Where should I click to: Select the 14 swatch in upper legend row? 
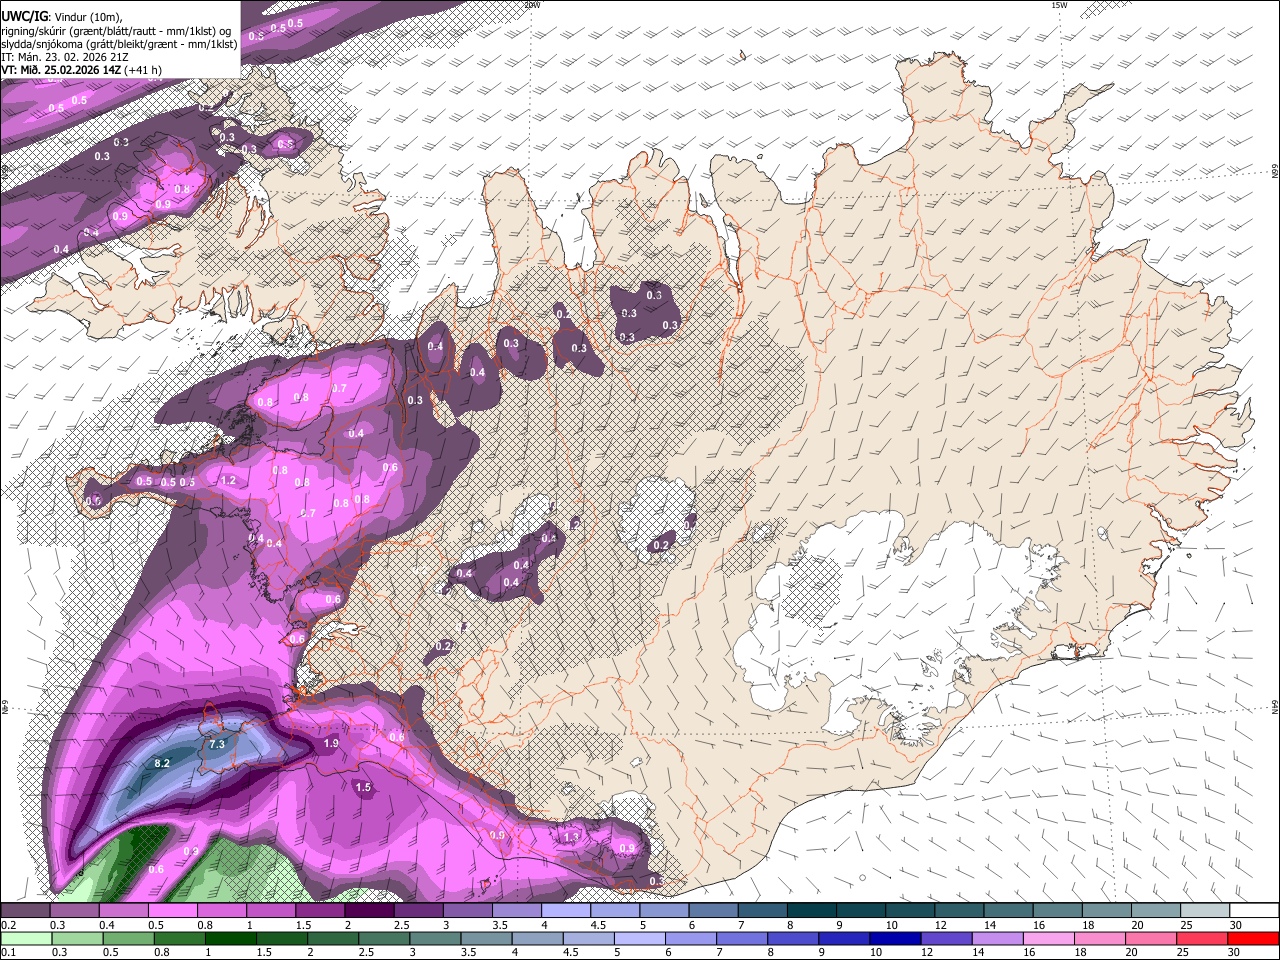pyautogui.click(x=1008, y=911)
